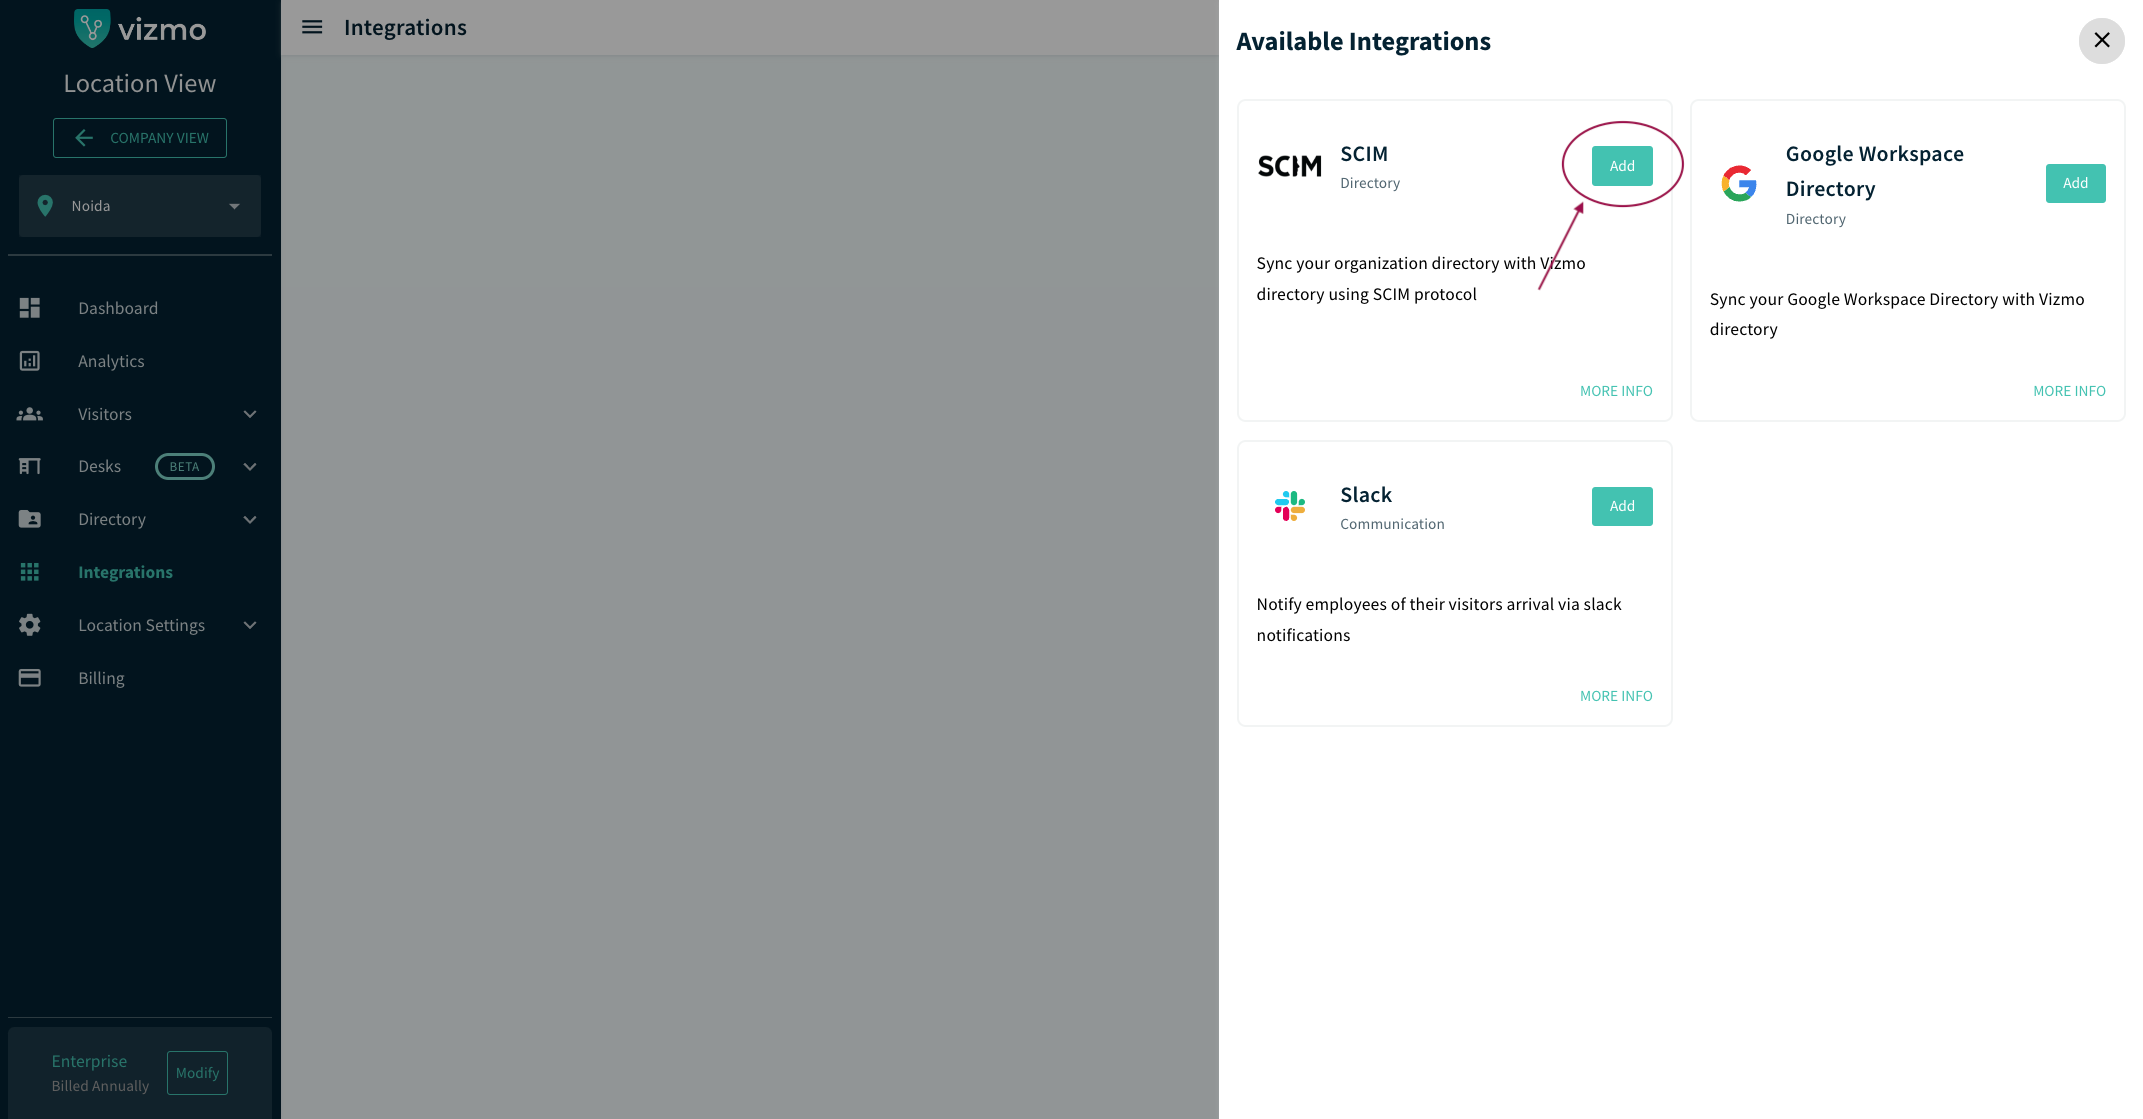This screenshot has width=2143, height=1119.
Task: Click the Analytics chart icon
Action: (x=30, y=361)
